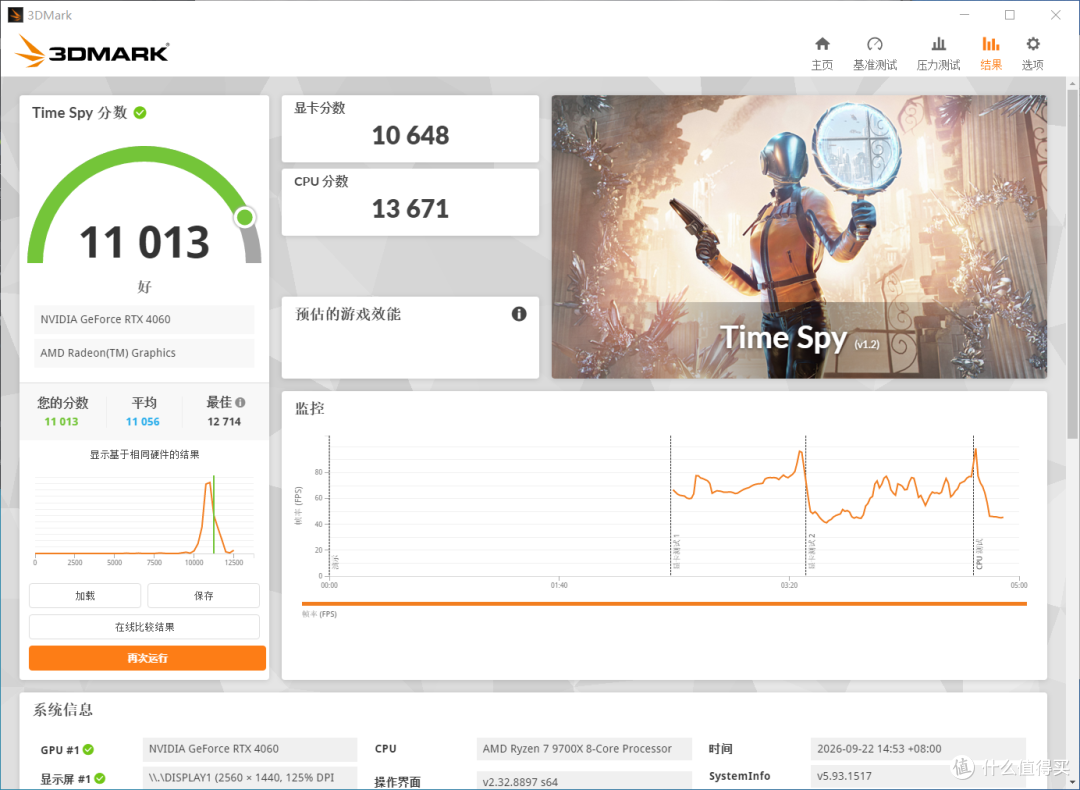Click NVIDIA GeForce RTX 4060 under the score
Viewport: 1080px width, 790px height.
pyautogui.click(x=144, y=319)
